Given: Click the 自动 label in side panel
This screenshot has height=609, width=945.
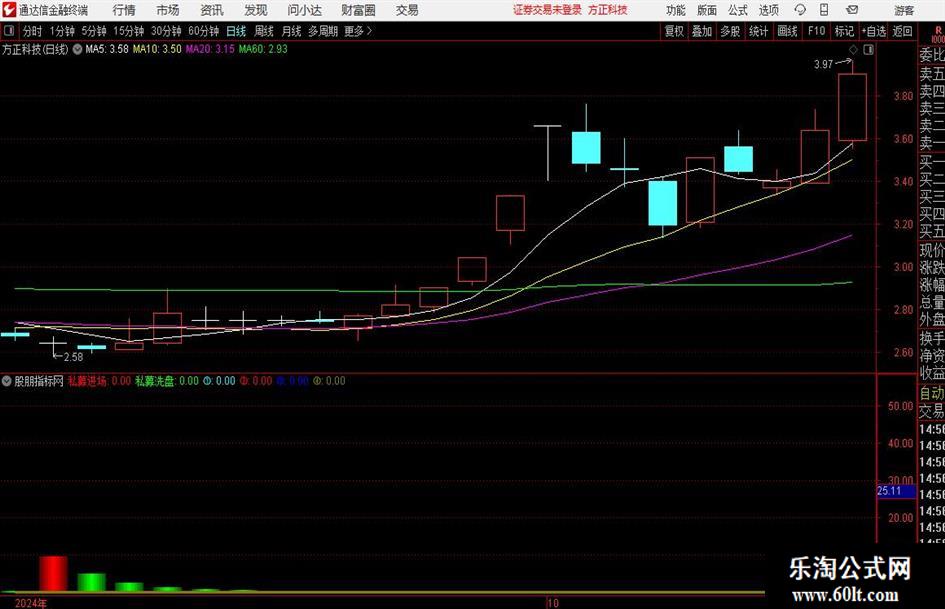Looking at the screenshot, I should [x=932, y=393].
